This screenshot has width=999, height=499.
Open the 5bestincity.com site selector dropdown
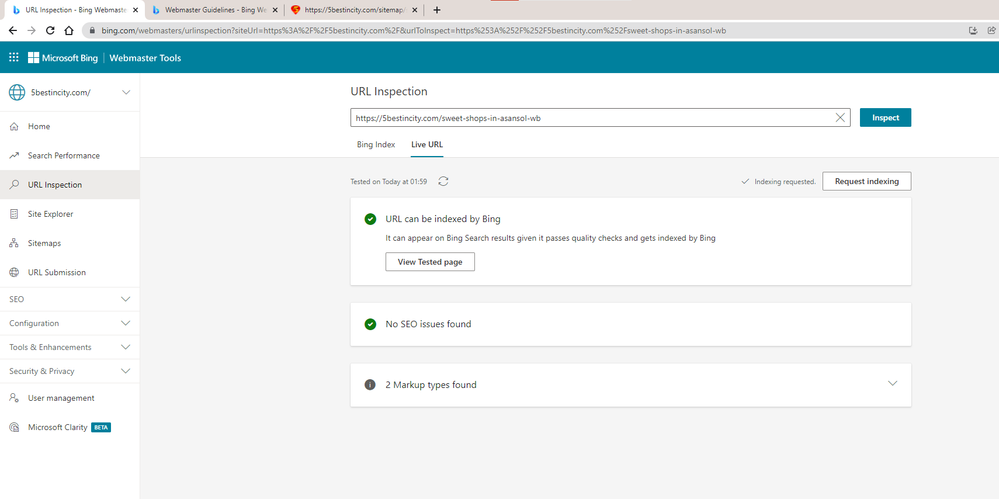[126, 92]
